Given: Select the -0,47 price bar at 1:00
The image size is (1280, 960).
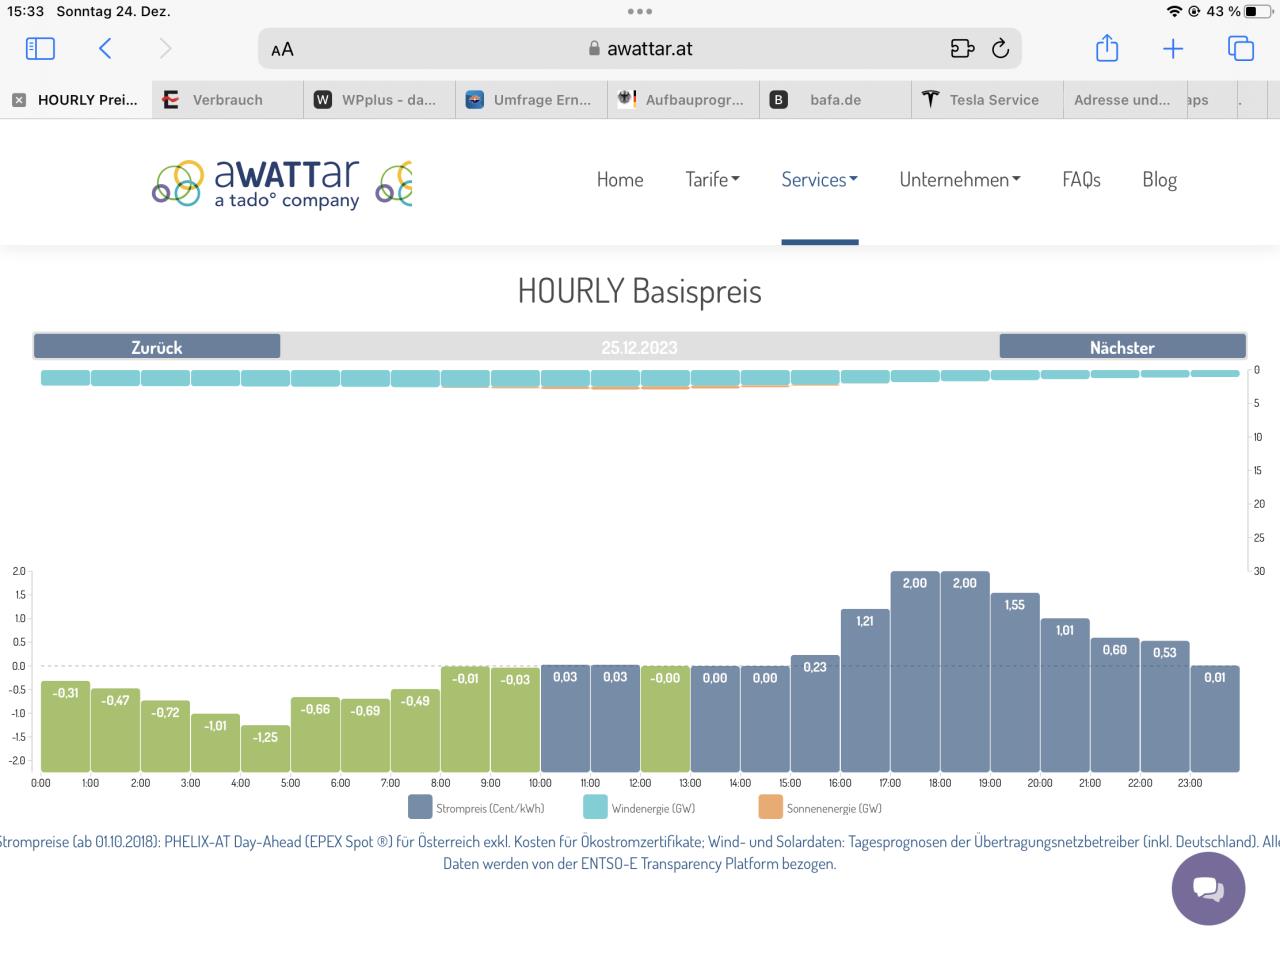Looking at the screenshot, I should click(x=115, y=730).
